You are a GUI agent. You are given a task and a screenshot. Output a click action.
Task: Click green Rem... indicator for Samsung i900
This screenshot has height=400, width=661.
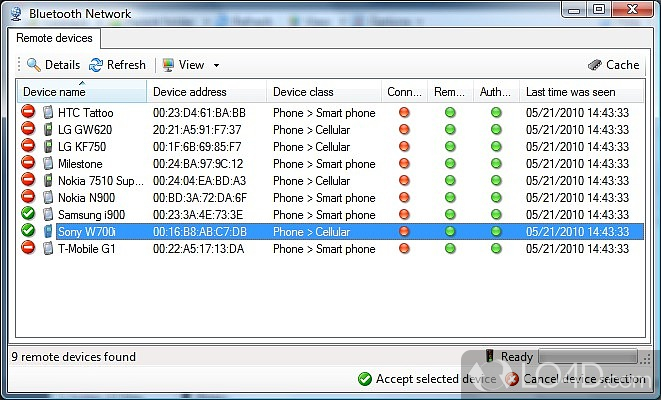(450, 214)
